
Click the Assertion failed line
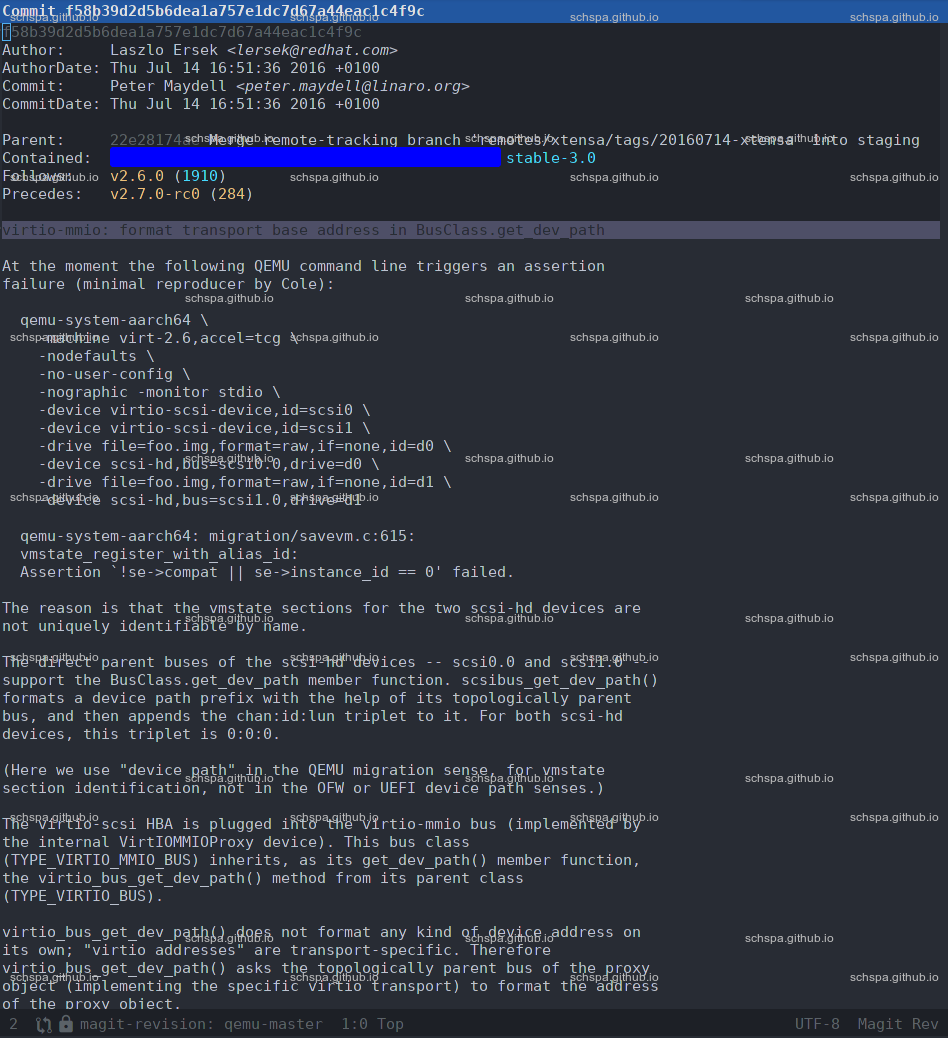tap(267, 572)
